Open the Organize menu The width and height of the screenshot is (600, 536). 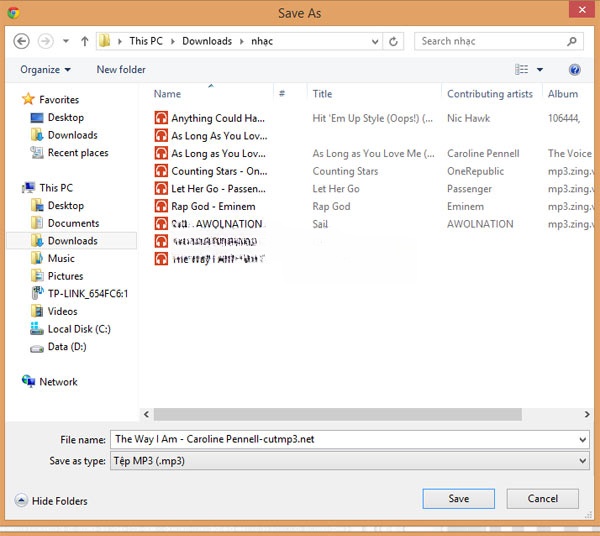pos(45,70)
